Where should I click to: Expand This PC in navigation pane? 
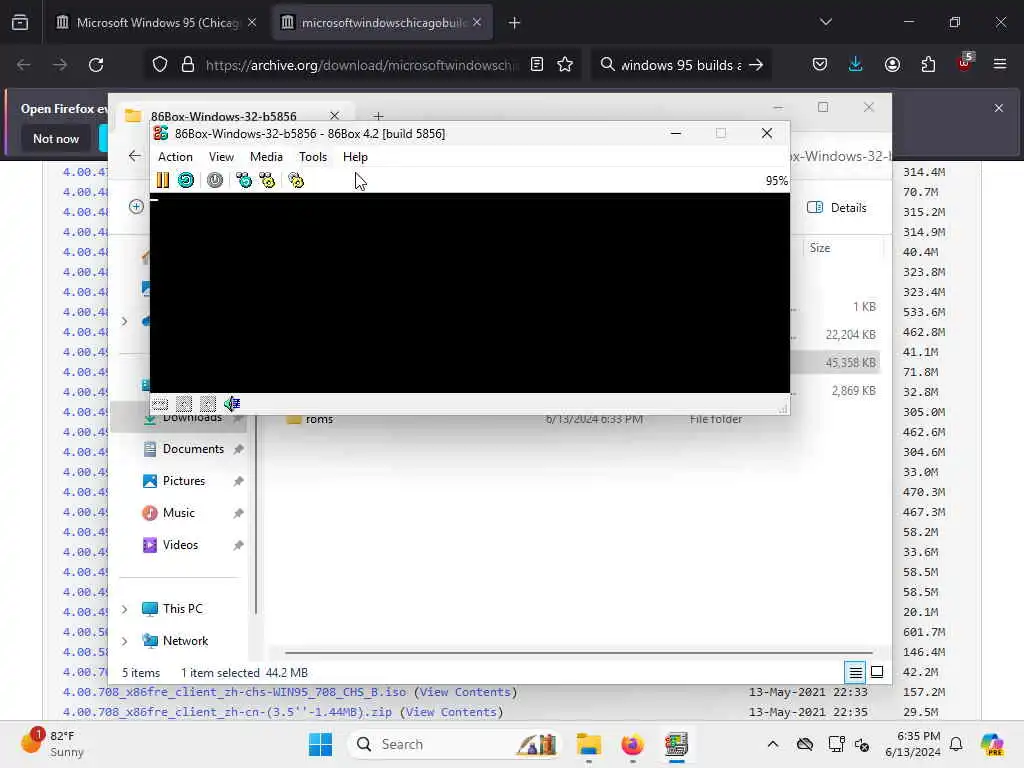125,609
